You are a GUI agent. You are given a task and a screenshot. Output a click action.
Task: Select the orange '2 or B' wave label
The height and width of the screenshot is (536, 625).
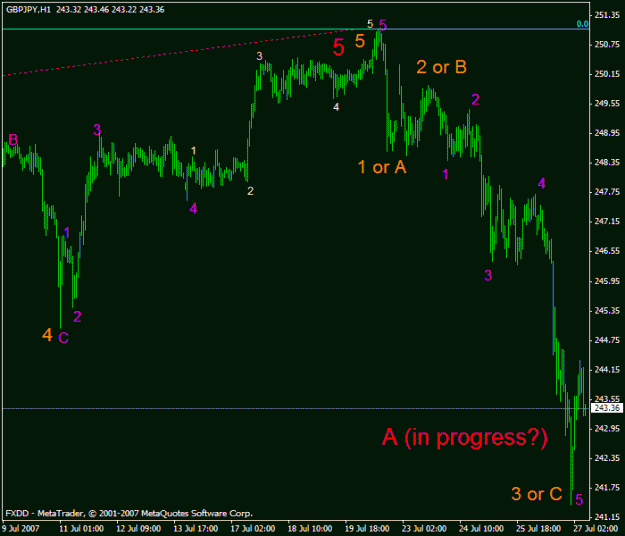tap(441, 67)
